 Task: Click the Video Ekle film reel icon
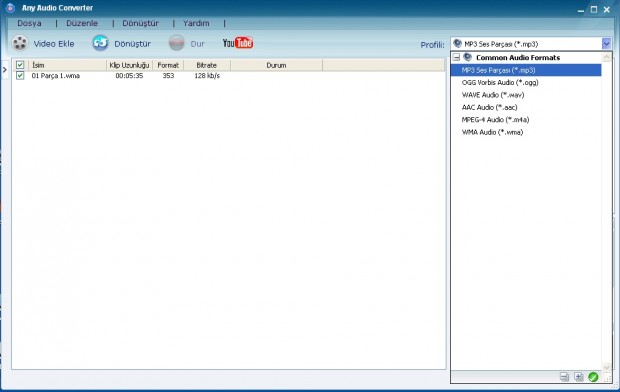tap(19, 43)
